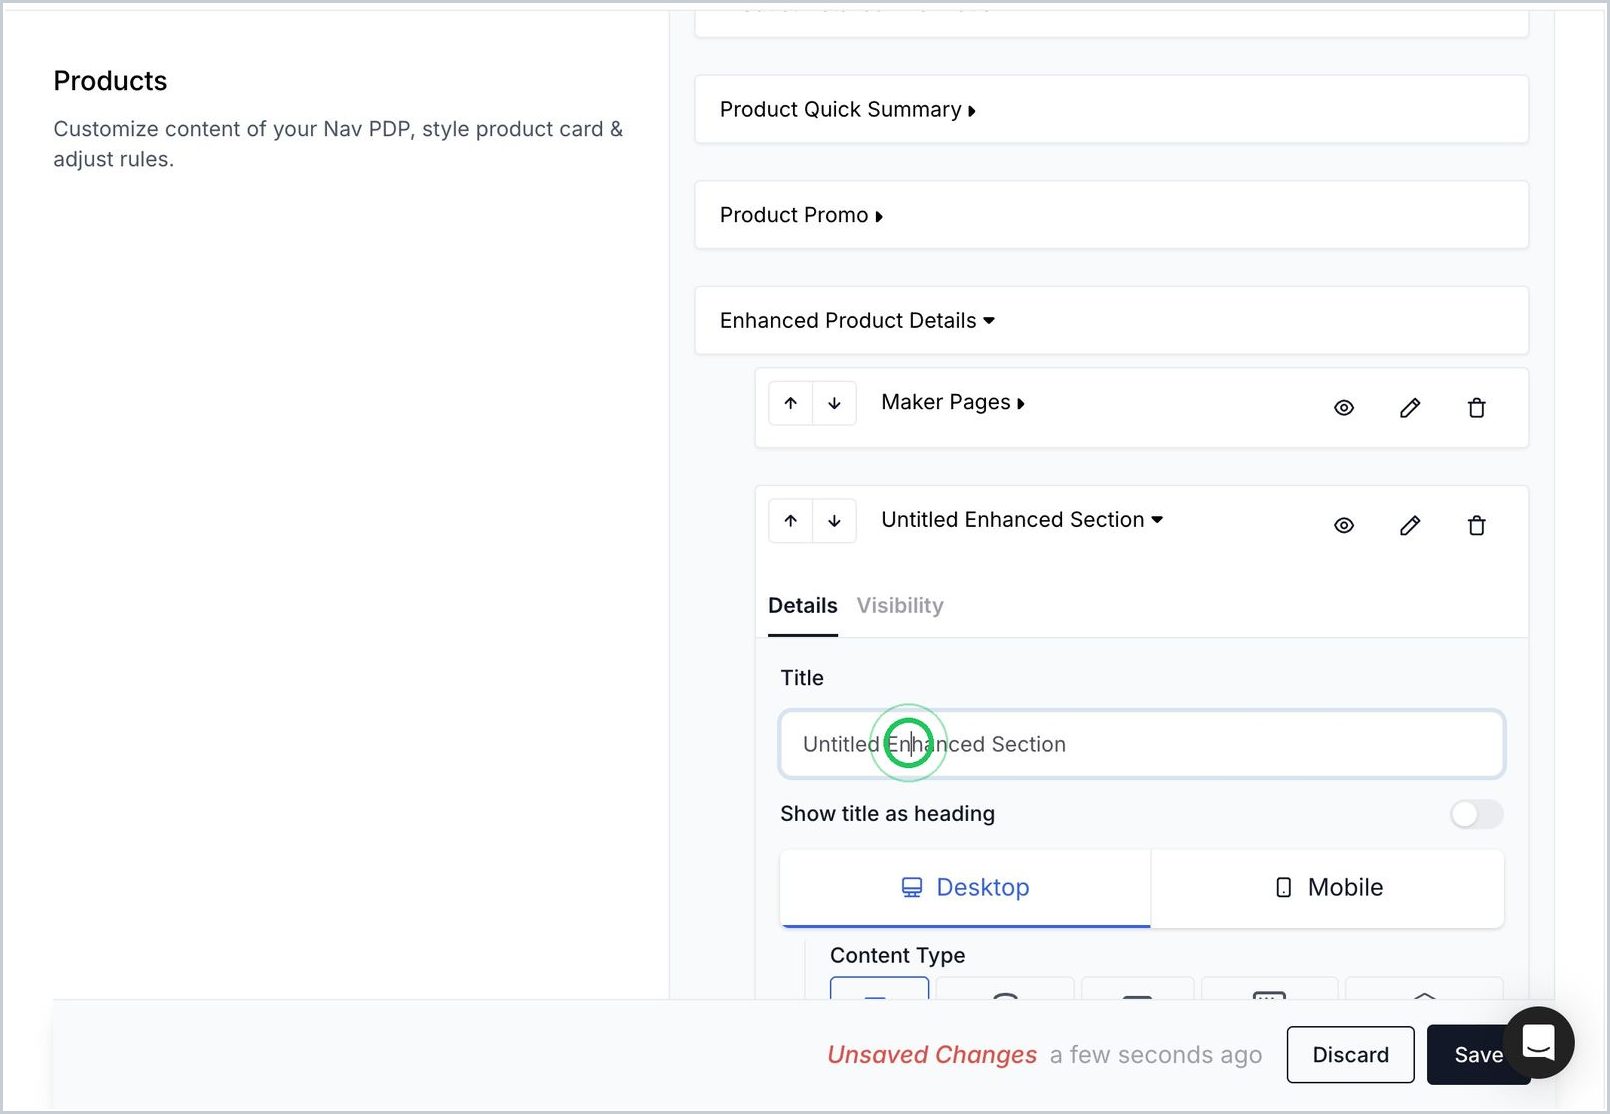Click the Content Type label
This screenshot has height=1114, width=1610.
[897, 956]
